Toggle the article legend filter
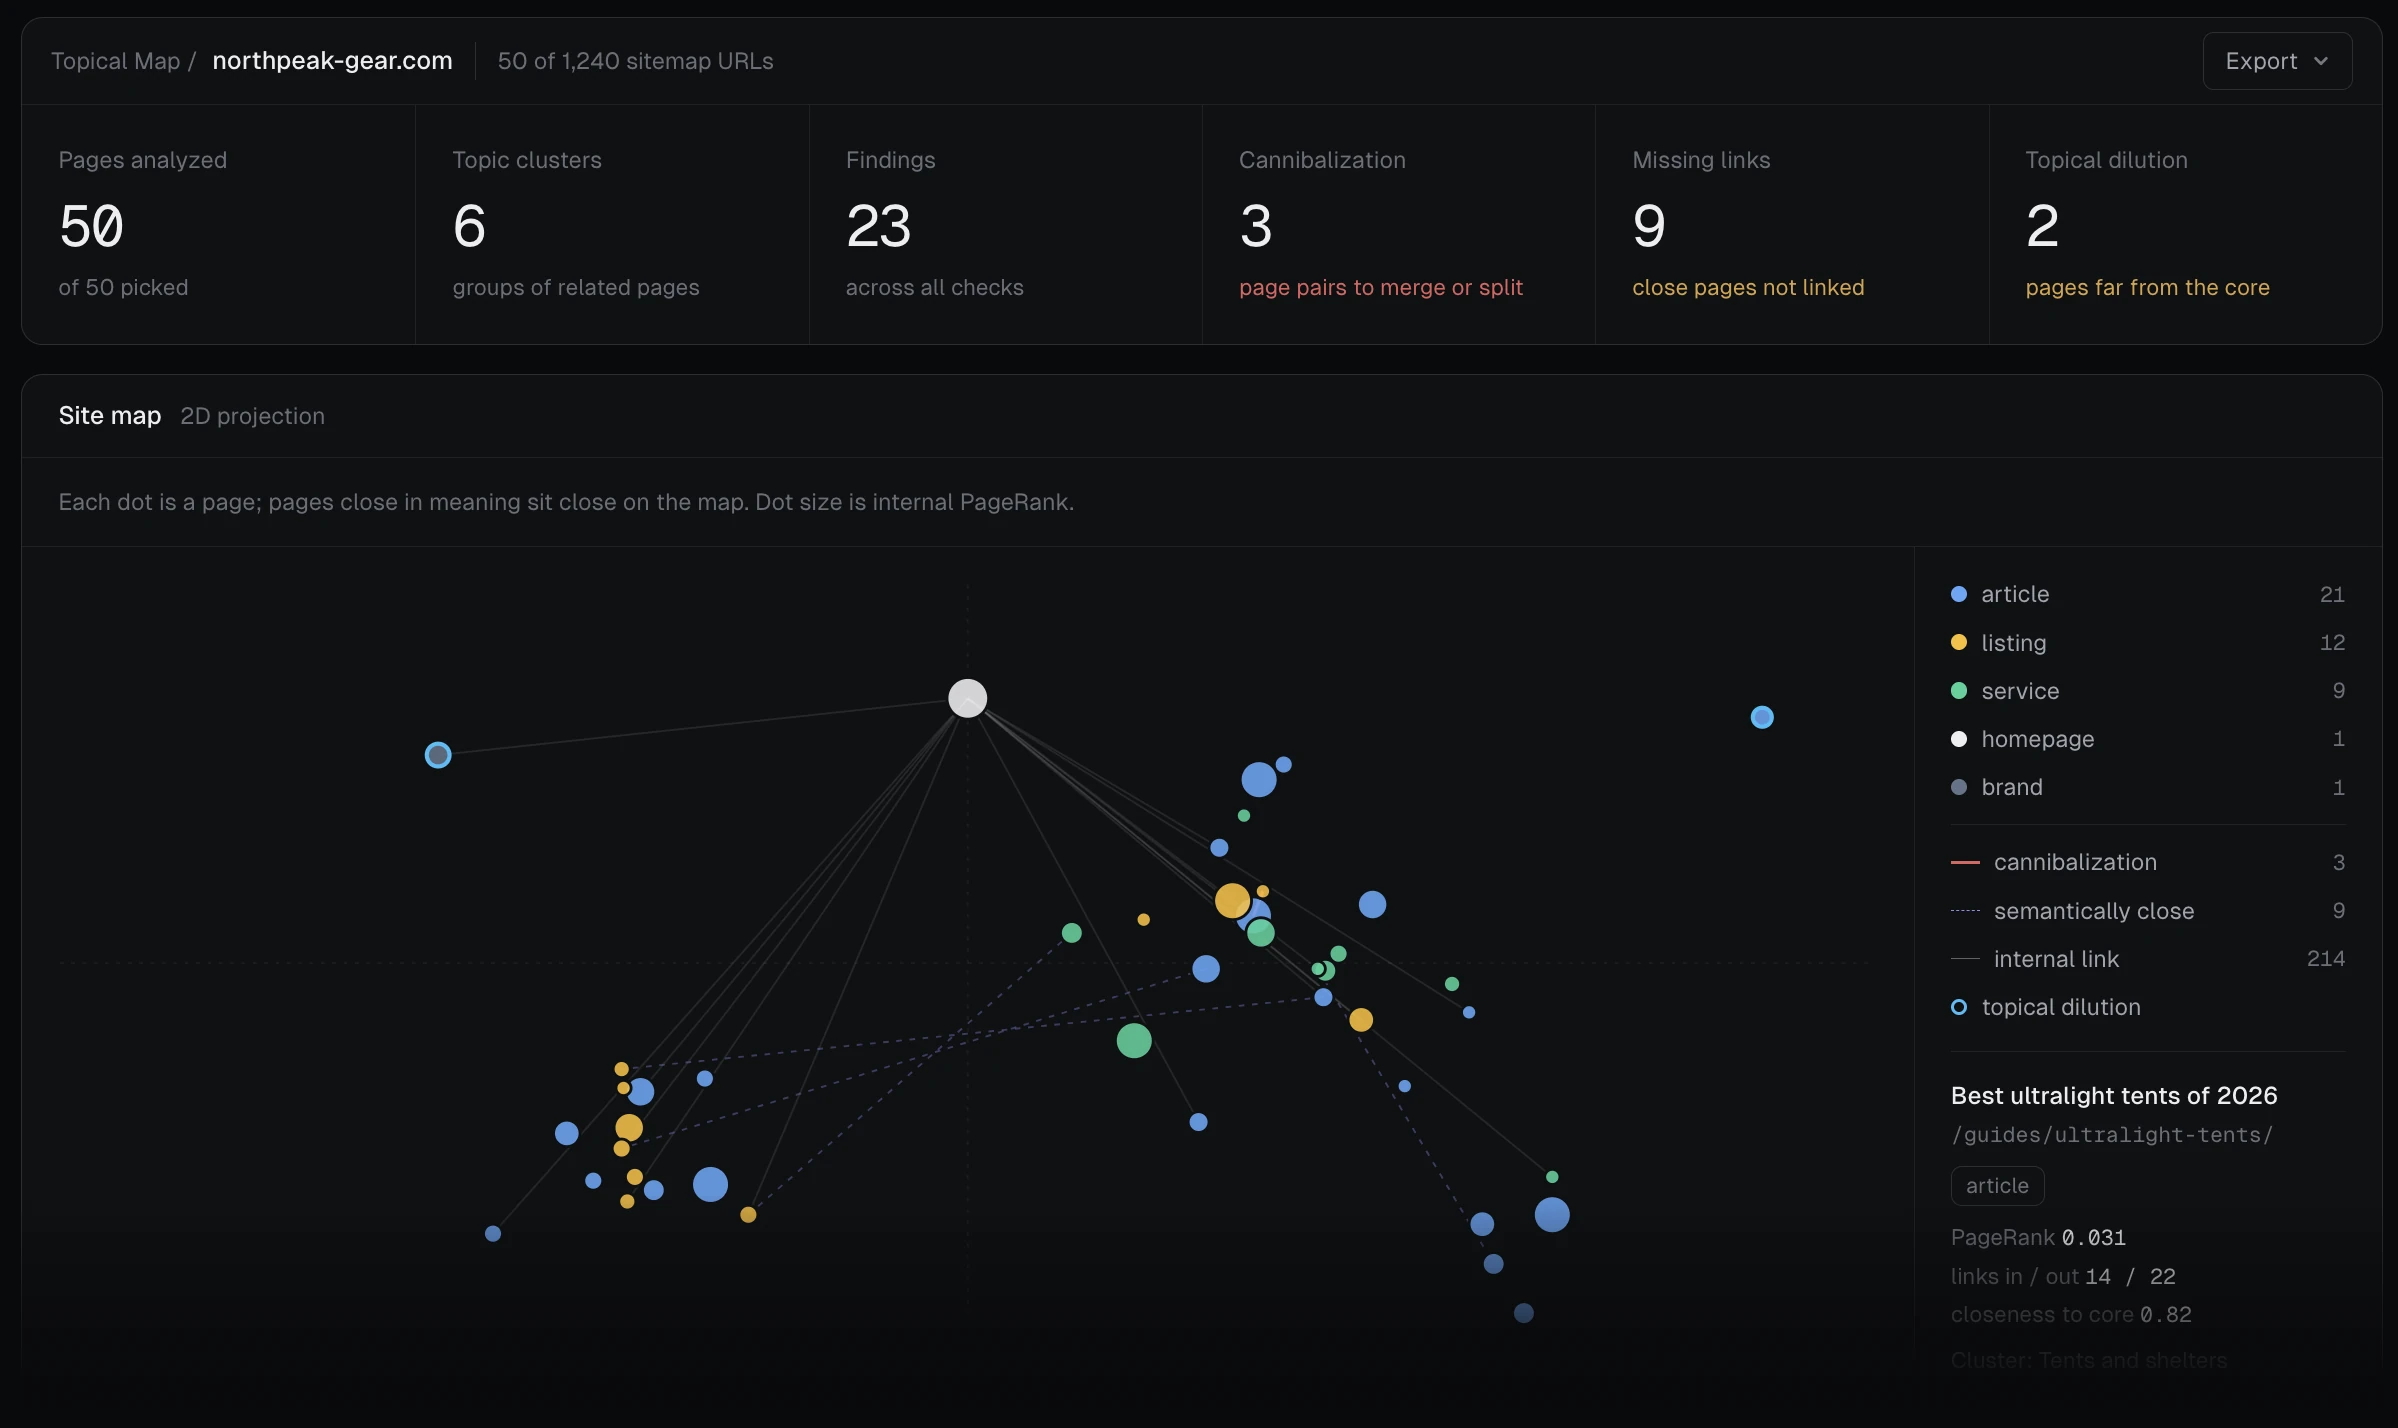2398x1428 pixels. click(2147, 594)
